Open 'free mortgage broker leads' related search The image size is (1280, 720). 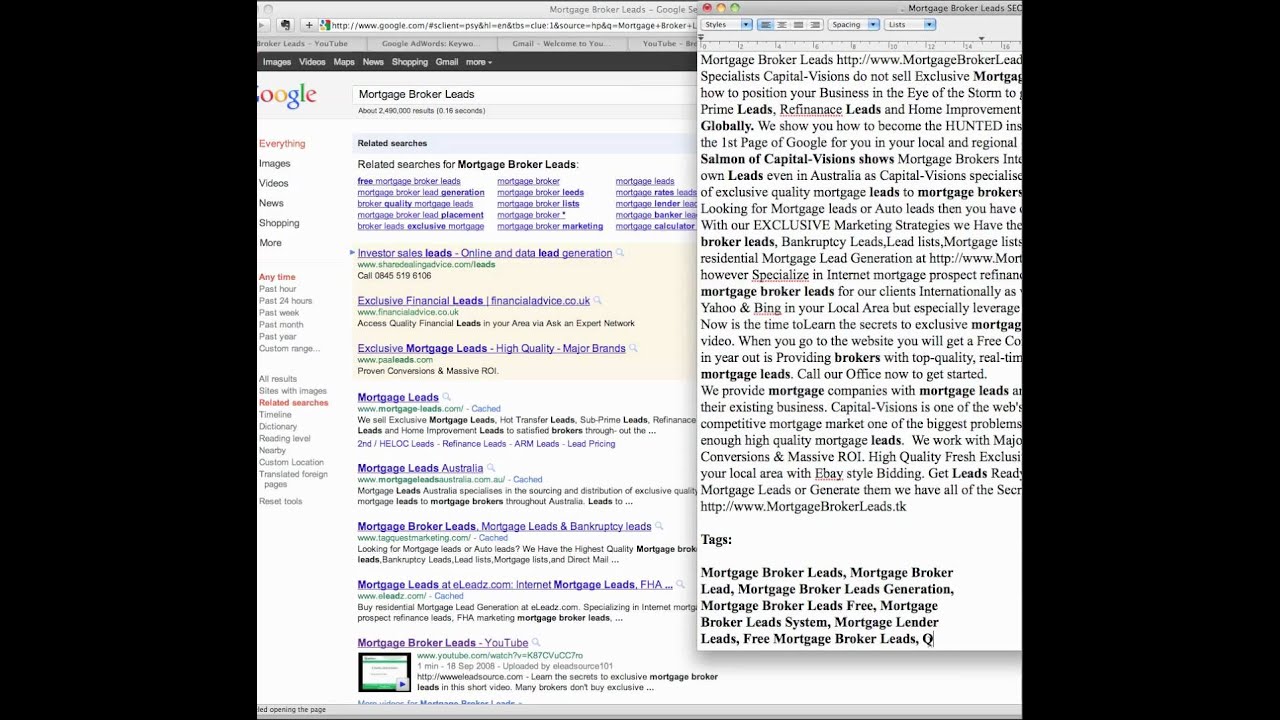coord(409,182)
